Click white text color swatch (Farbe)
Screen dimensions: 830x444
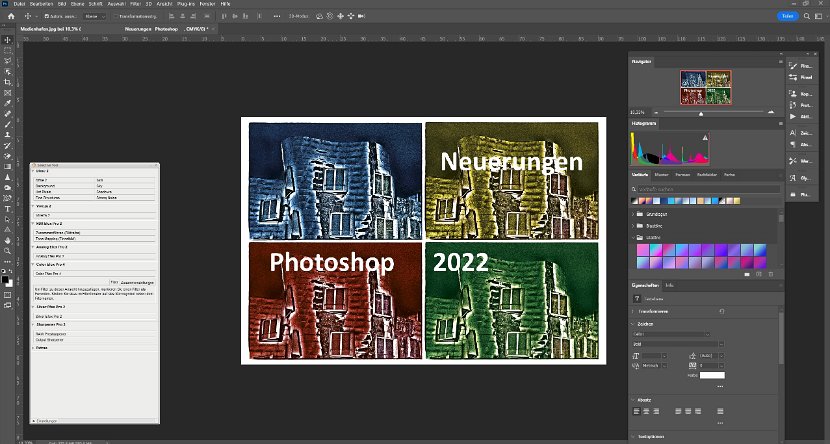pyautogui.click(x=712, y=375)
